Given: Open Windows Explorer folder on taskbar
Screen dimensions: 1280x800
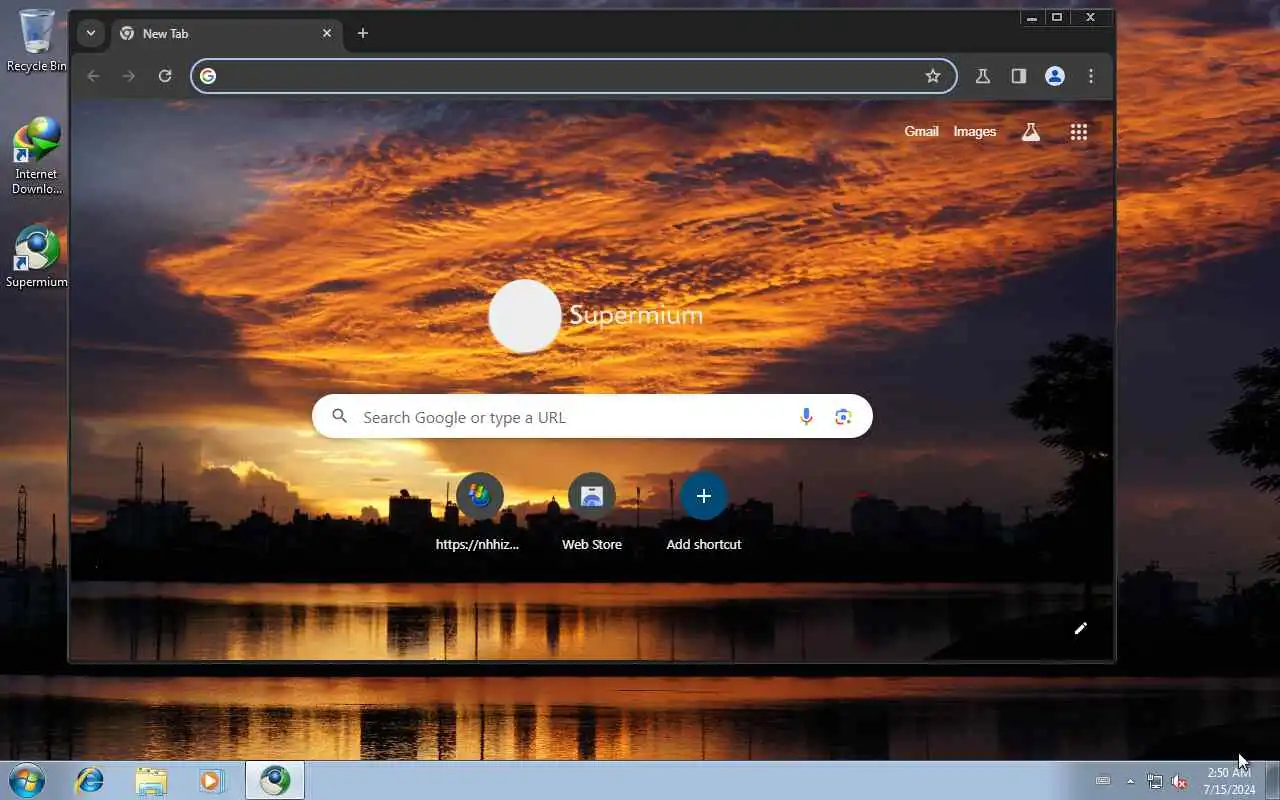Looking at the screenshot, I should coord(151,780).
